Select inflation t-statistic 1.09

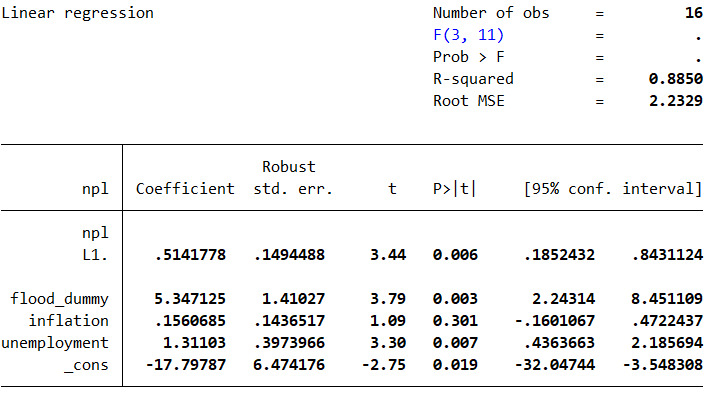(x=388, y=321)
